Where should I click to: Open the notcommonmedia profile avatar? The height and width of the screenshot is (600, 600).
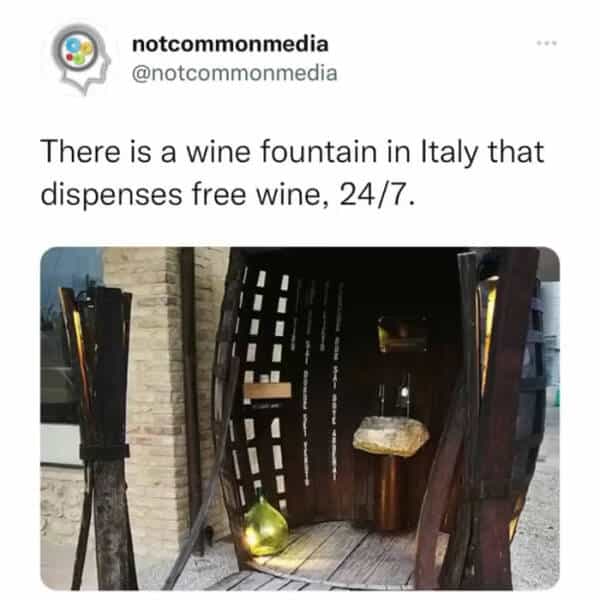pos(81,58)
